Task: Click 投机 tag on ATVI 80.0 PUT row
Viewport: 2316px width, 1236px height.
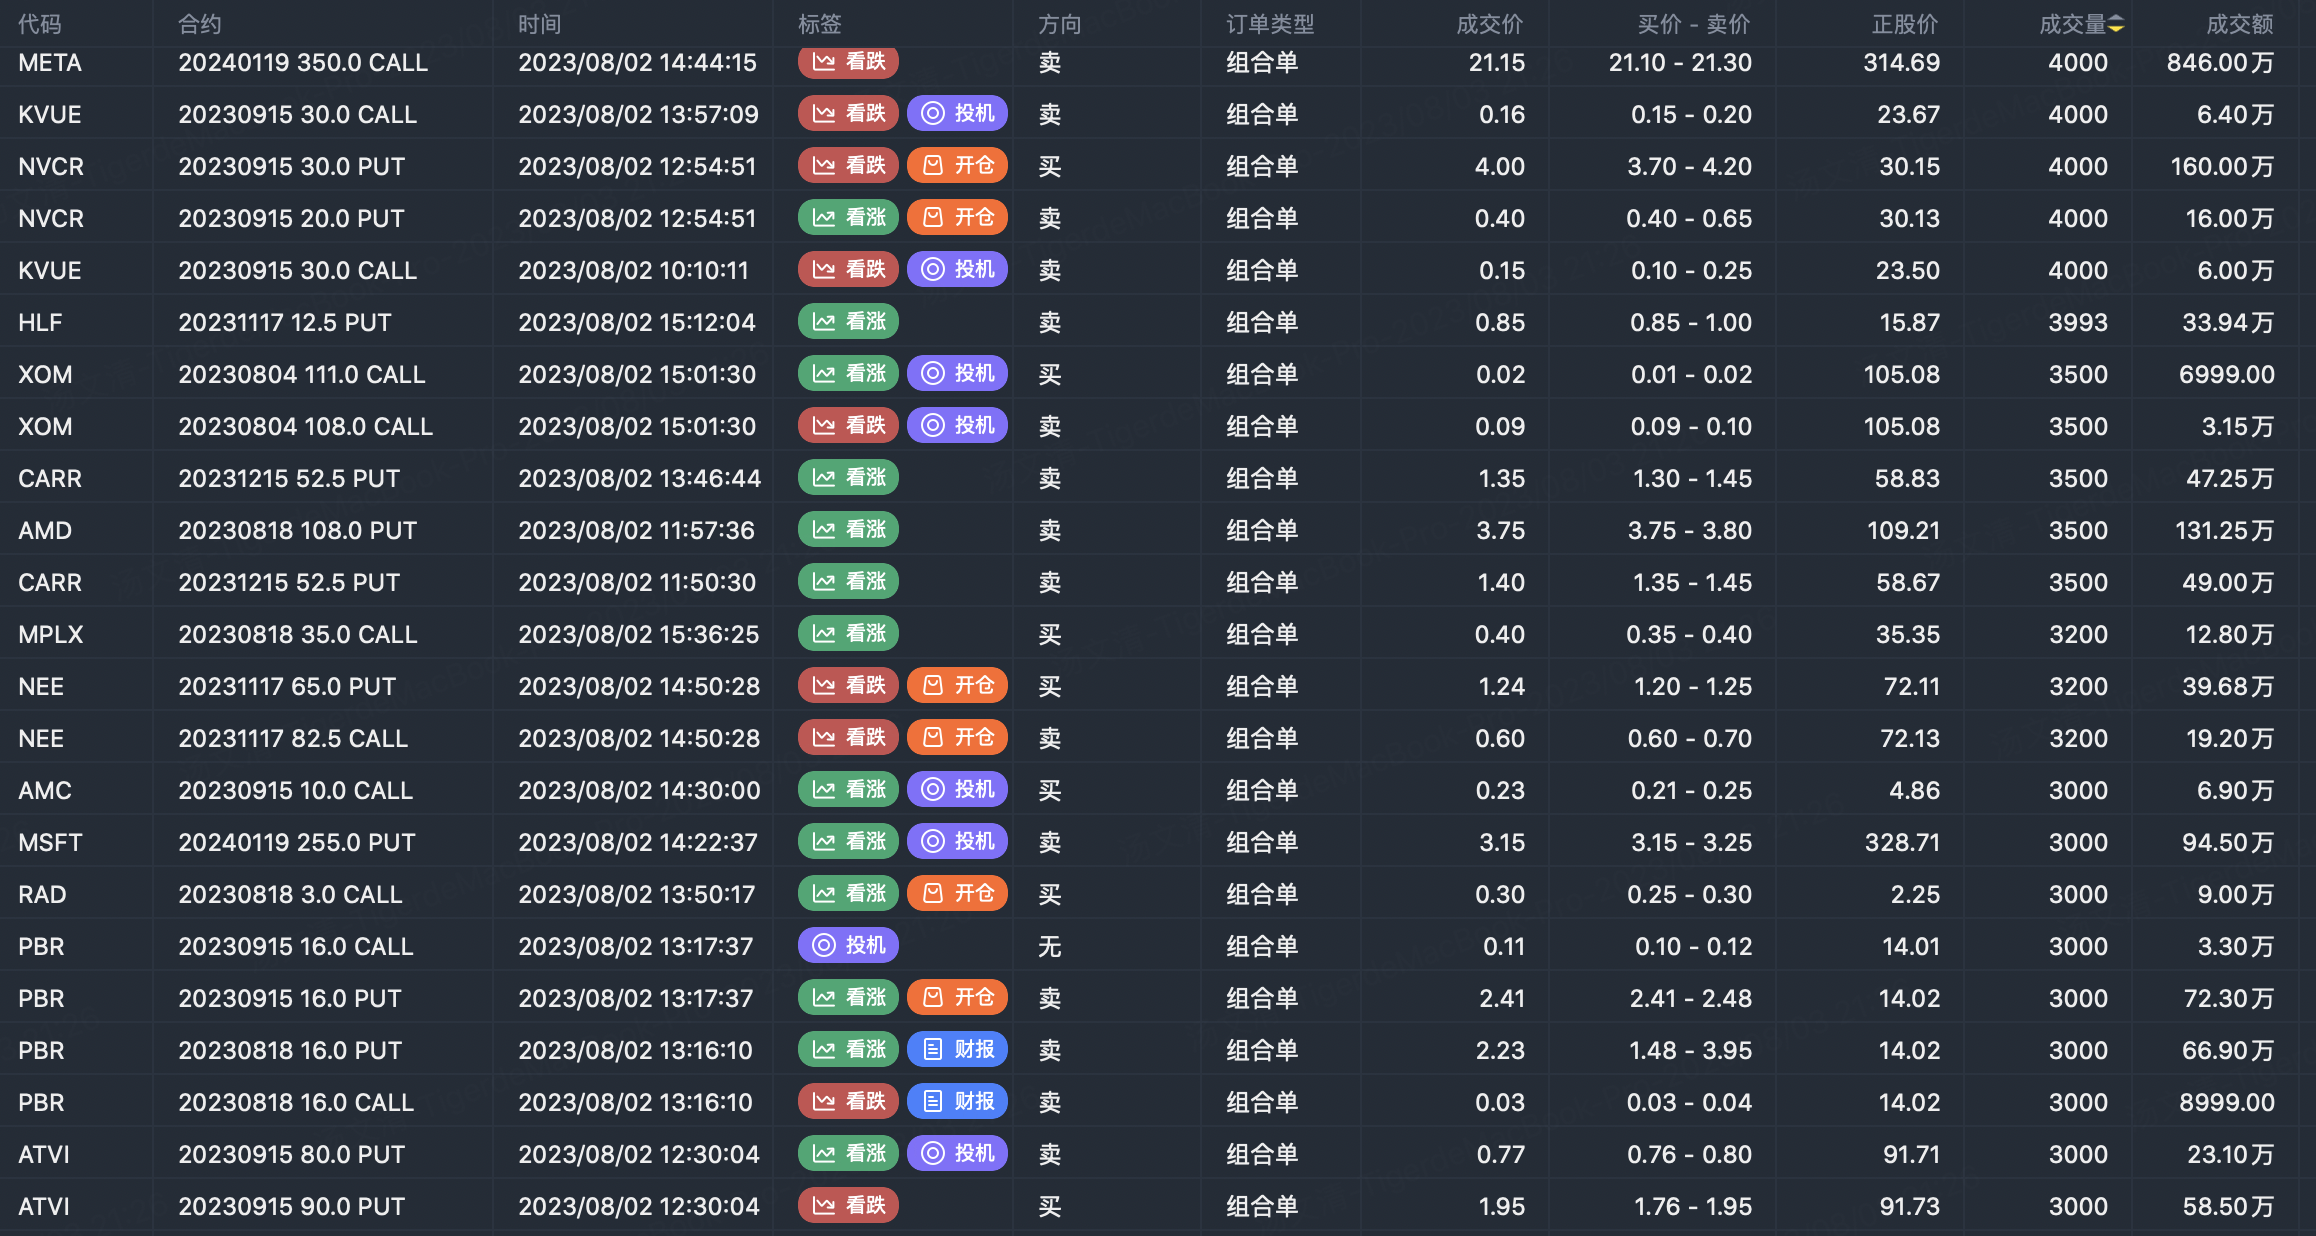Action: tap(957, 1153)
